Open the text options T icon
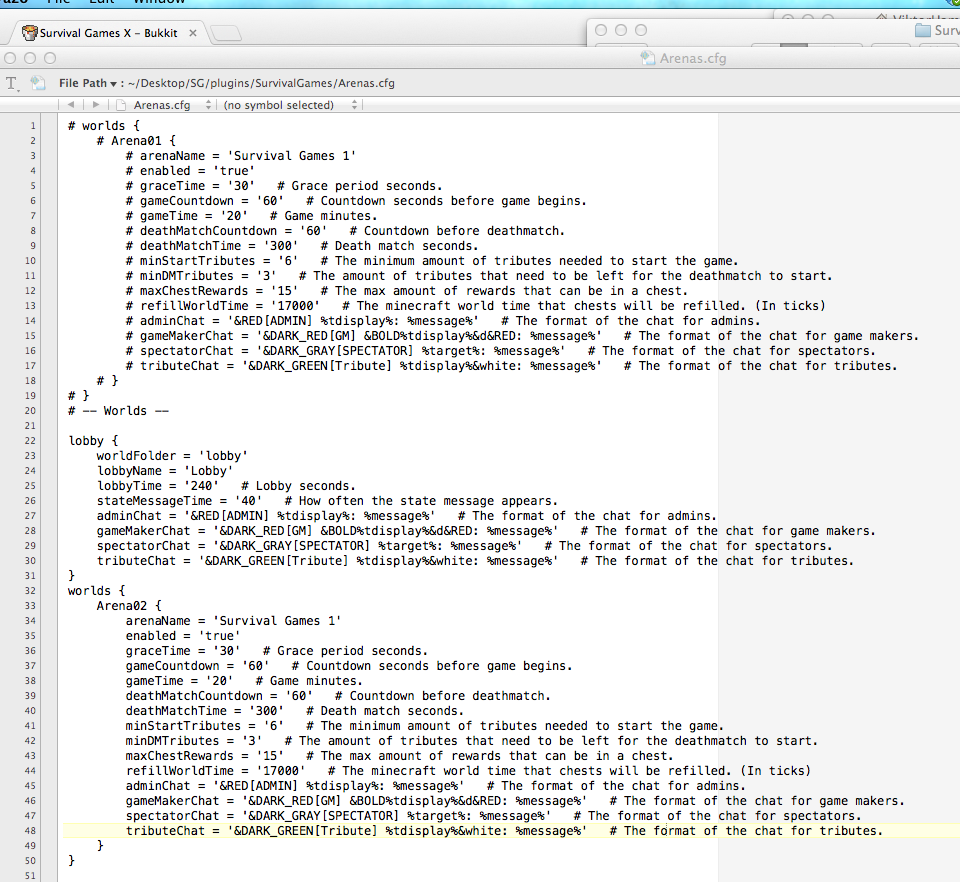This screenshot has width=960, height=882. pos(12,83)
